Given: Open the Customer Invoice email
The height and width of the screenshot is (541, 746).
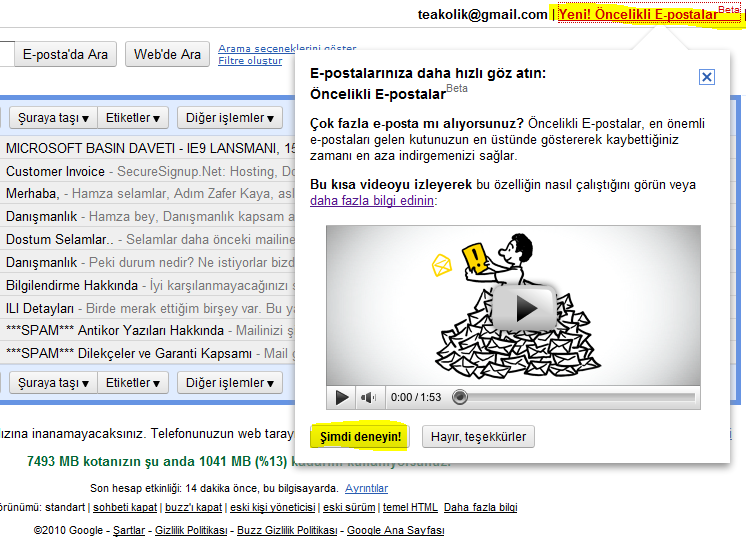Looking at the screenshot, I should coord(147,171).
